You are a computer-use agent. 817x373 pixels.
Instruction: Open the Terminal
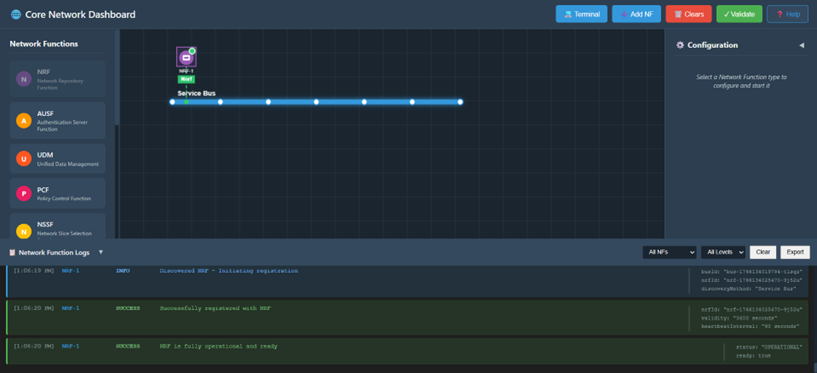(x=581, y=14)
